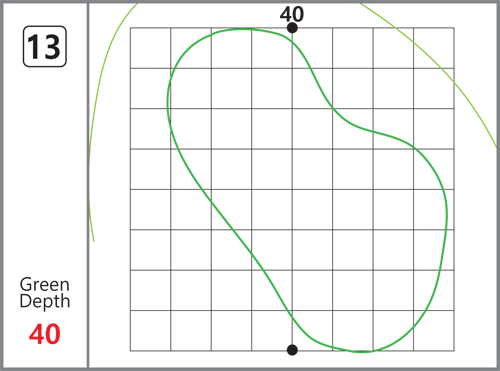This screenshot has width=500, height=371.
Task: Click the bottom-right grid cell
Action: point(434,331)
